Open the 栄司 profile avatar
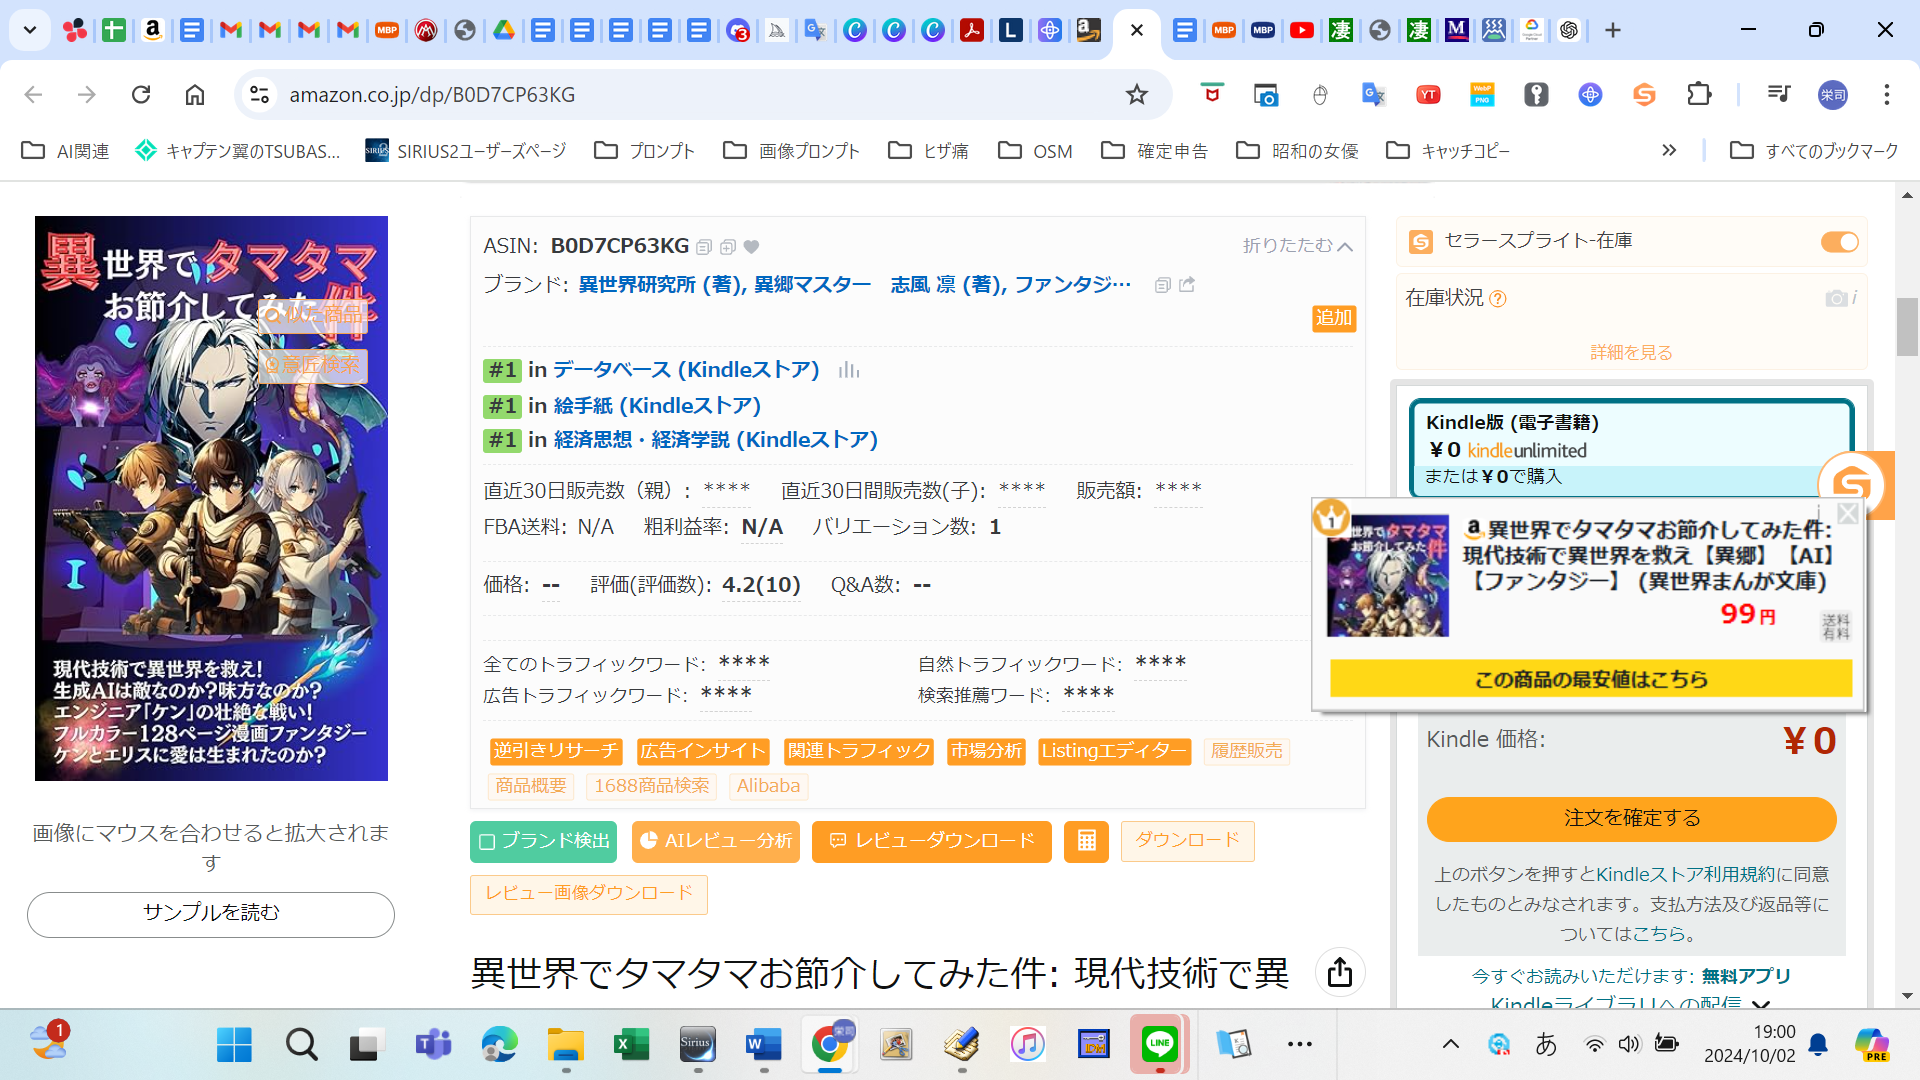Image resolution: width=1920 pixels, height=1080 pixels. (1832, 95)
